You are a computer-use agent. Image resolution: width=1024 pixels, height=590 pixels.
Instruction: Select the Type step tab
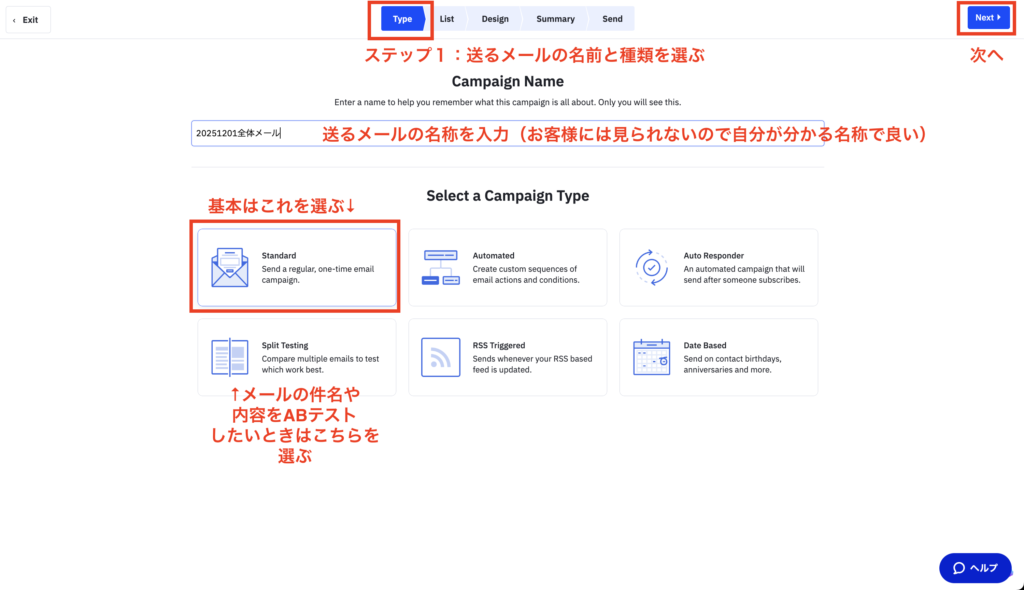pos(402,19)
